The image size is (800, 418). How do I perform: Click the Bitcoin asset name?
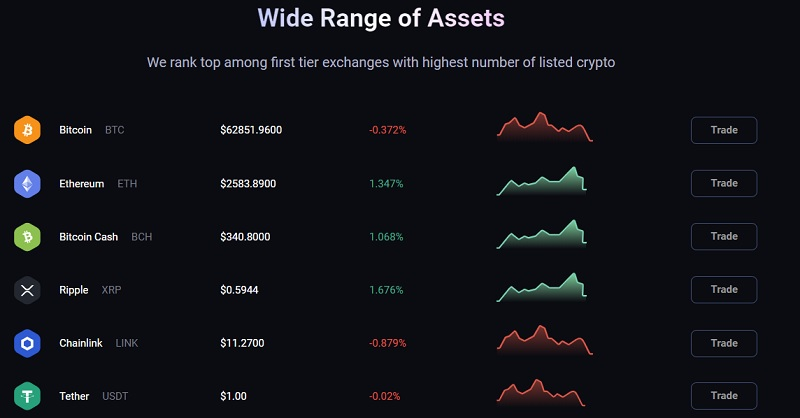coord(76,130)
